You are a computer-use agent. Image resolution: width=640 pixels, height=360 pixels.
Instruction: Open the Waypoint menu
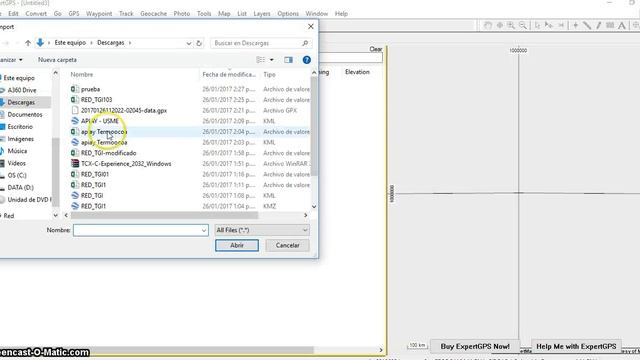tap(99, 13)
